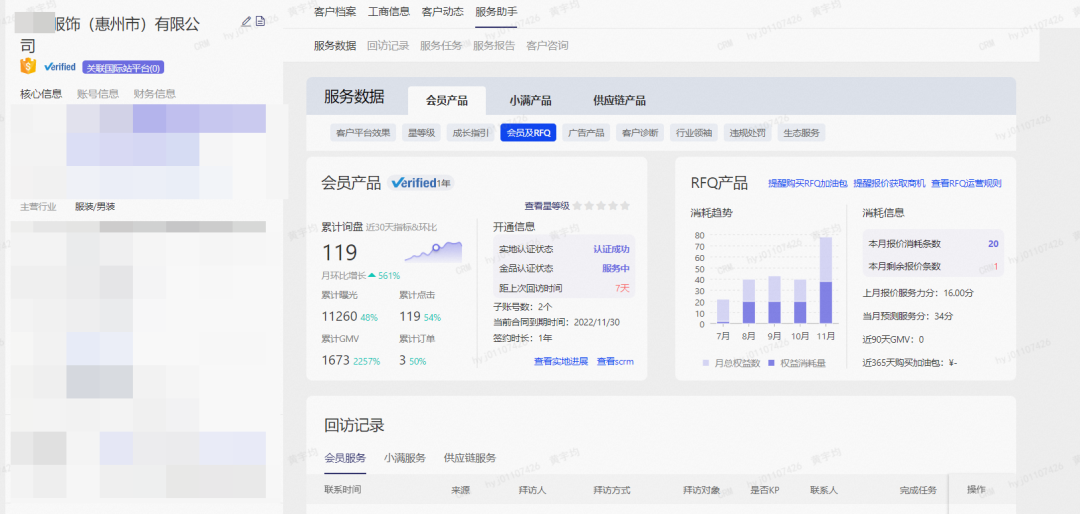
Task: Select the 服务助手 tab
Action: tap(496, 12)
